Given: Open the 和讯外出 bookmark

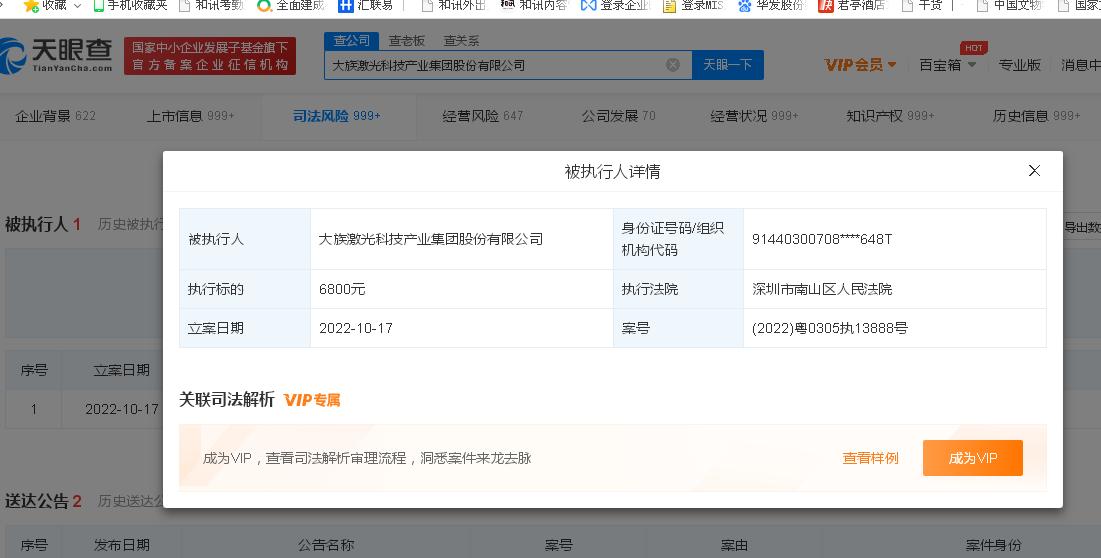Looking at the screenshot, I should tap(454, 6).
